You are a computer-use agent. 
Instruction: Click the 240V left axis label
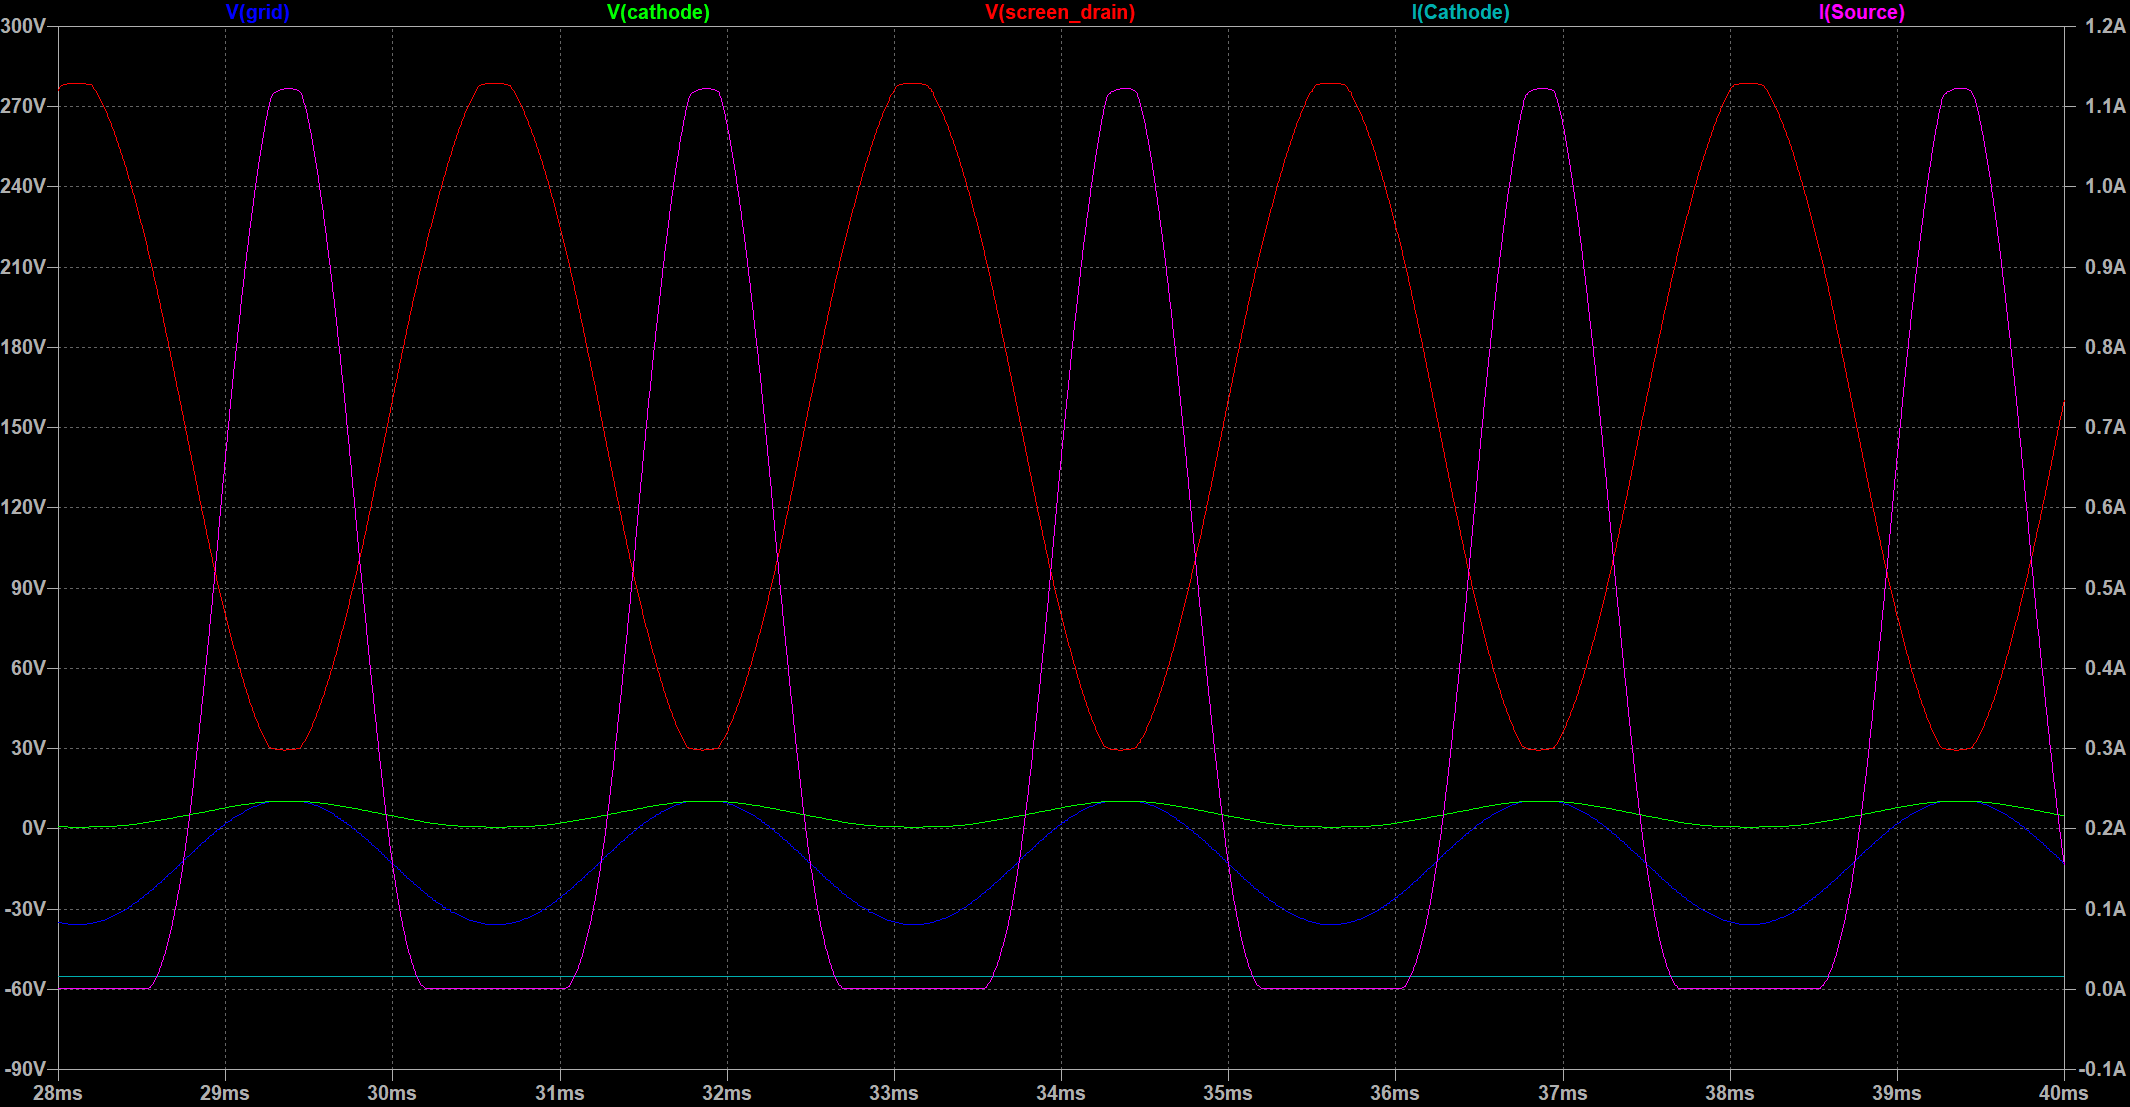23,186
